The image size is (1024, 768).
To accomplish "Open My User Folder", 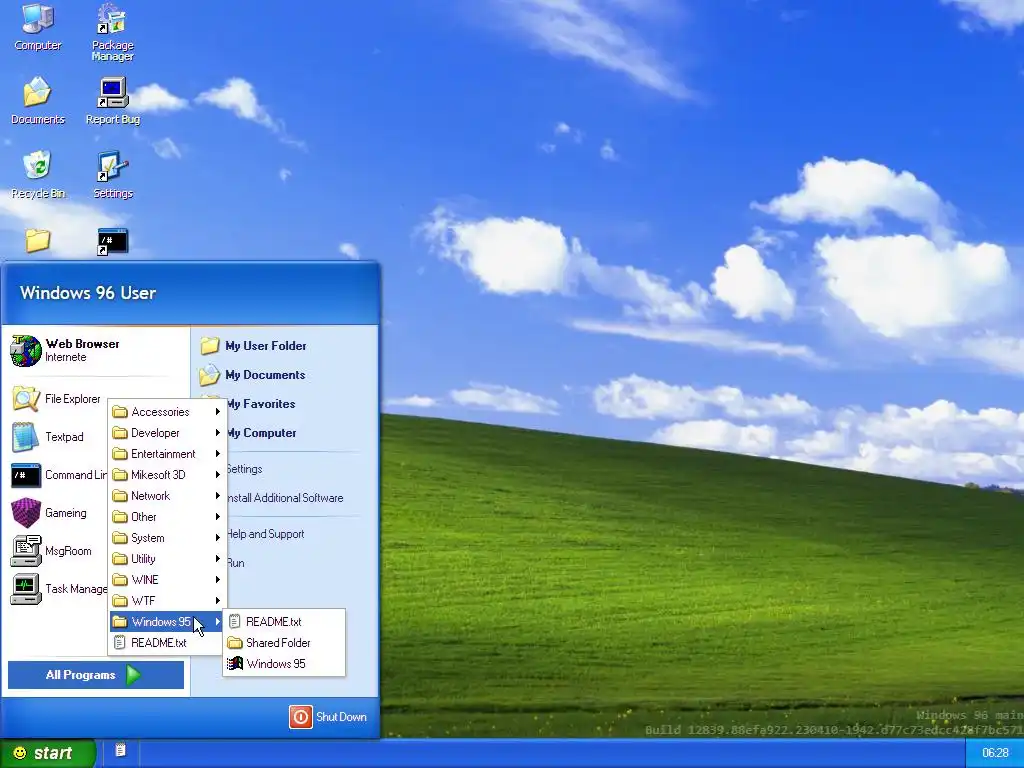I will [253, 345].
